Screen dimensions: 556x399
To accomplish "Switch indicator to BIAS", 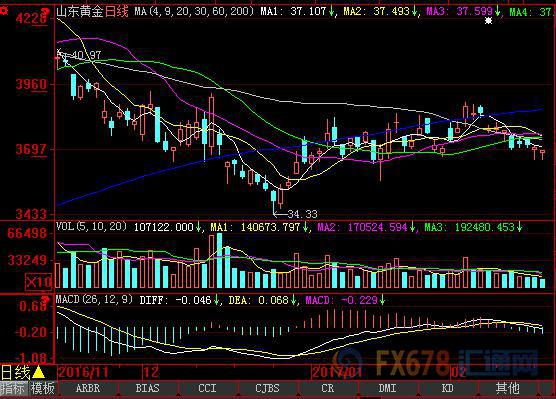I will (148, 388).
